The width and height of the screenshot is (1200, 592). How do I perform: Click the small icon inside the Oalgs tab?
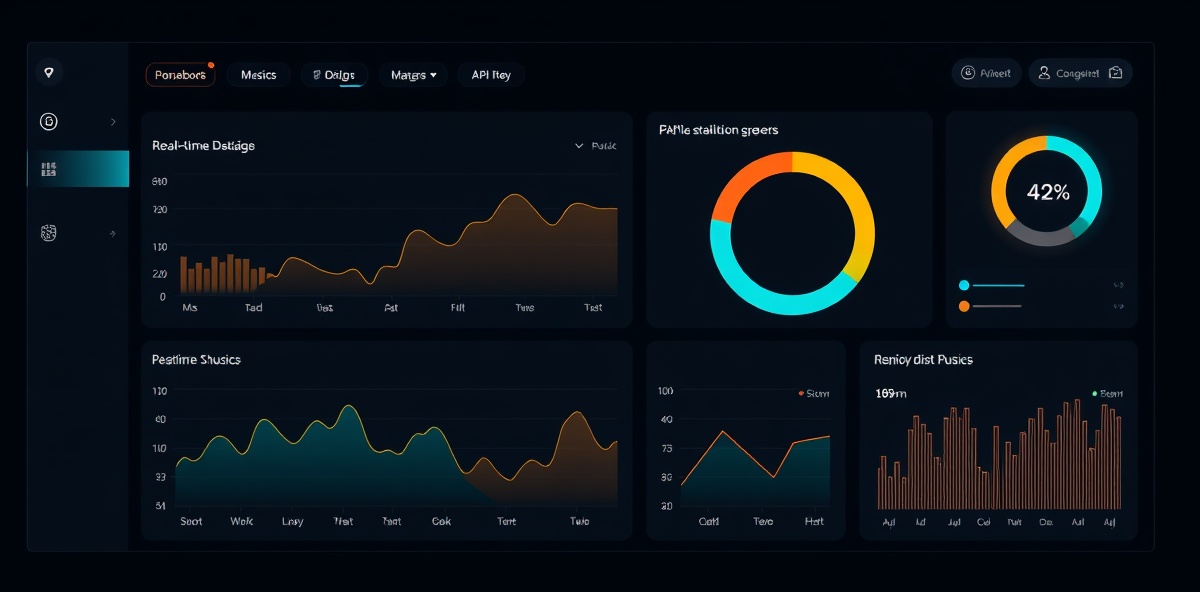[316, 74]
